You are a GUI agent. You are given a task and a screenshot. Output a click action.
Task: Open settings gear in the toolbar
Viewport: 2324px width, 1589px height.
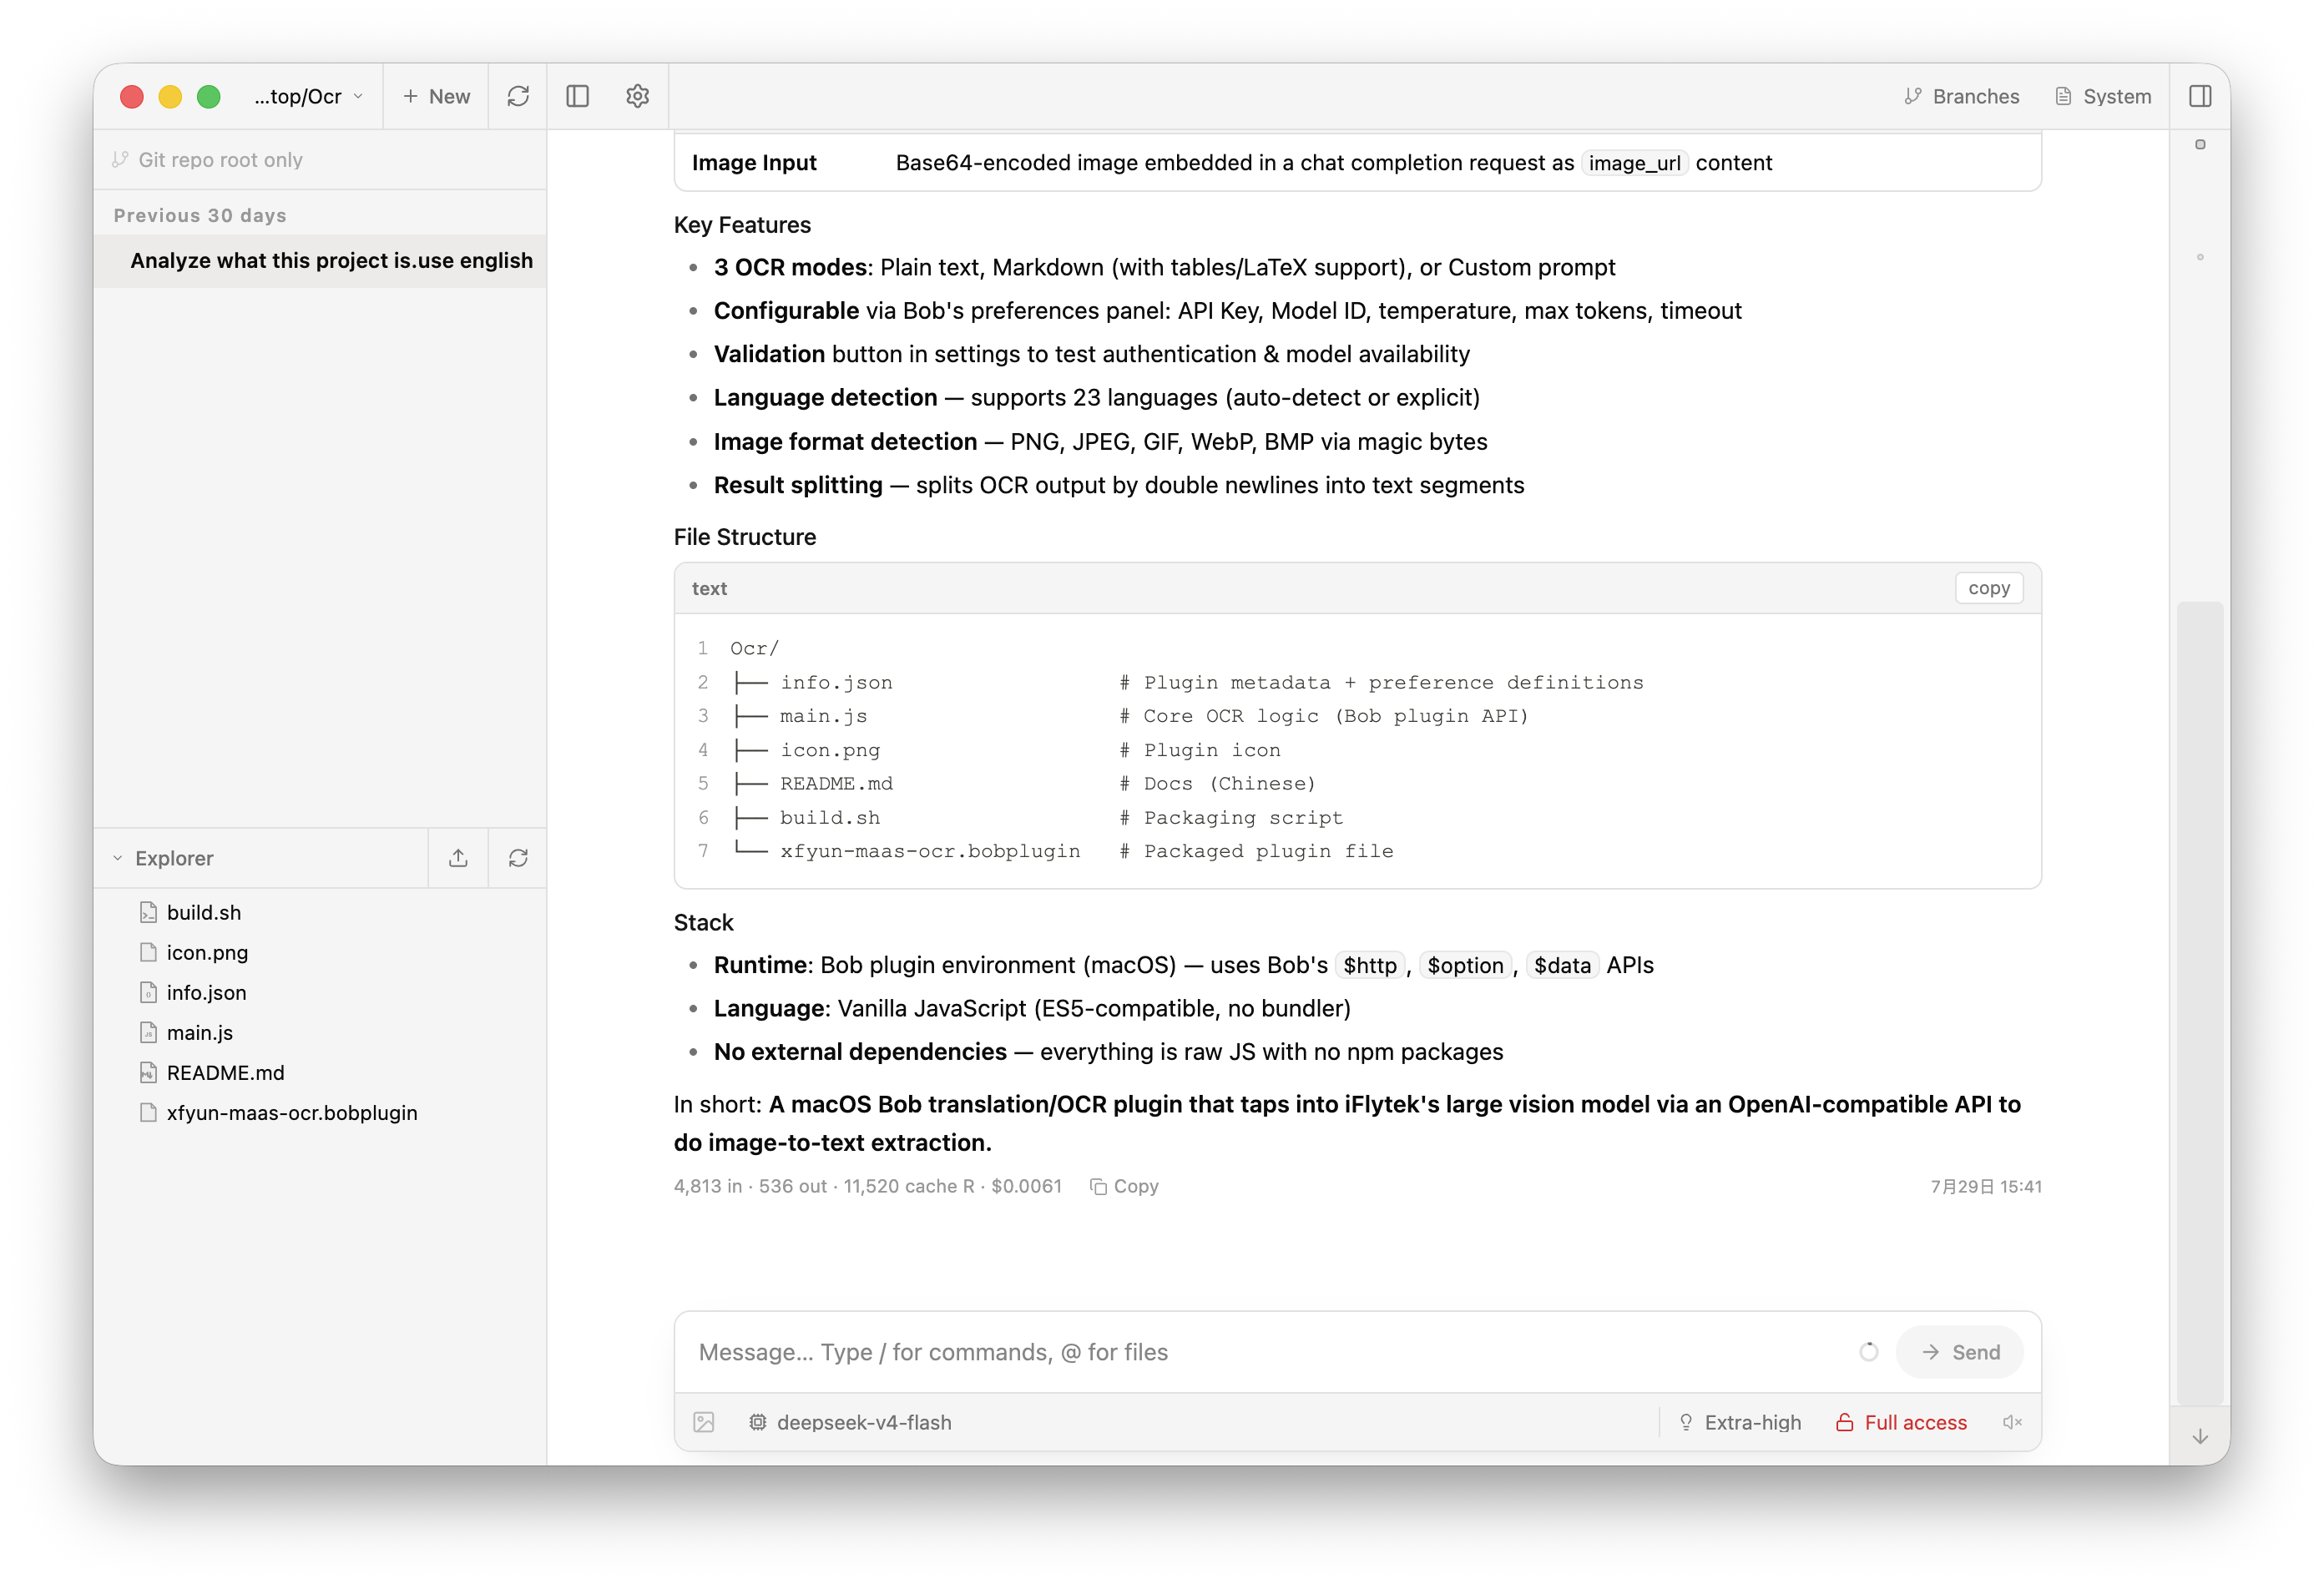[638, 96]
